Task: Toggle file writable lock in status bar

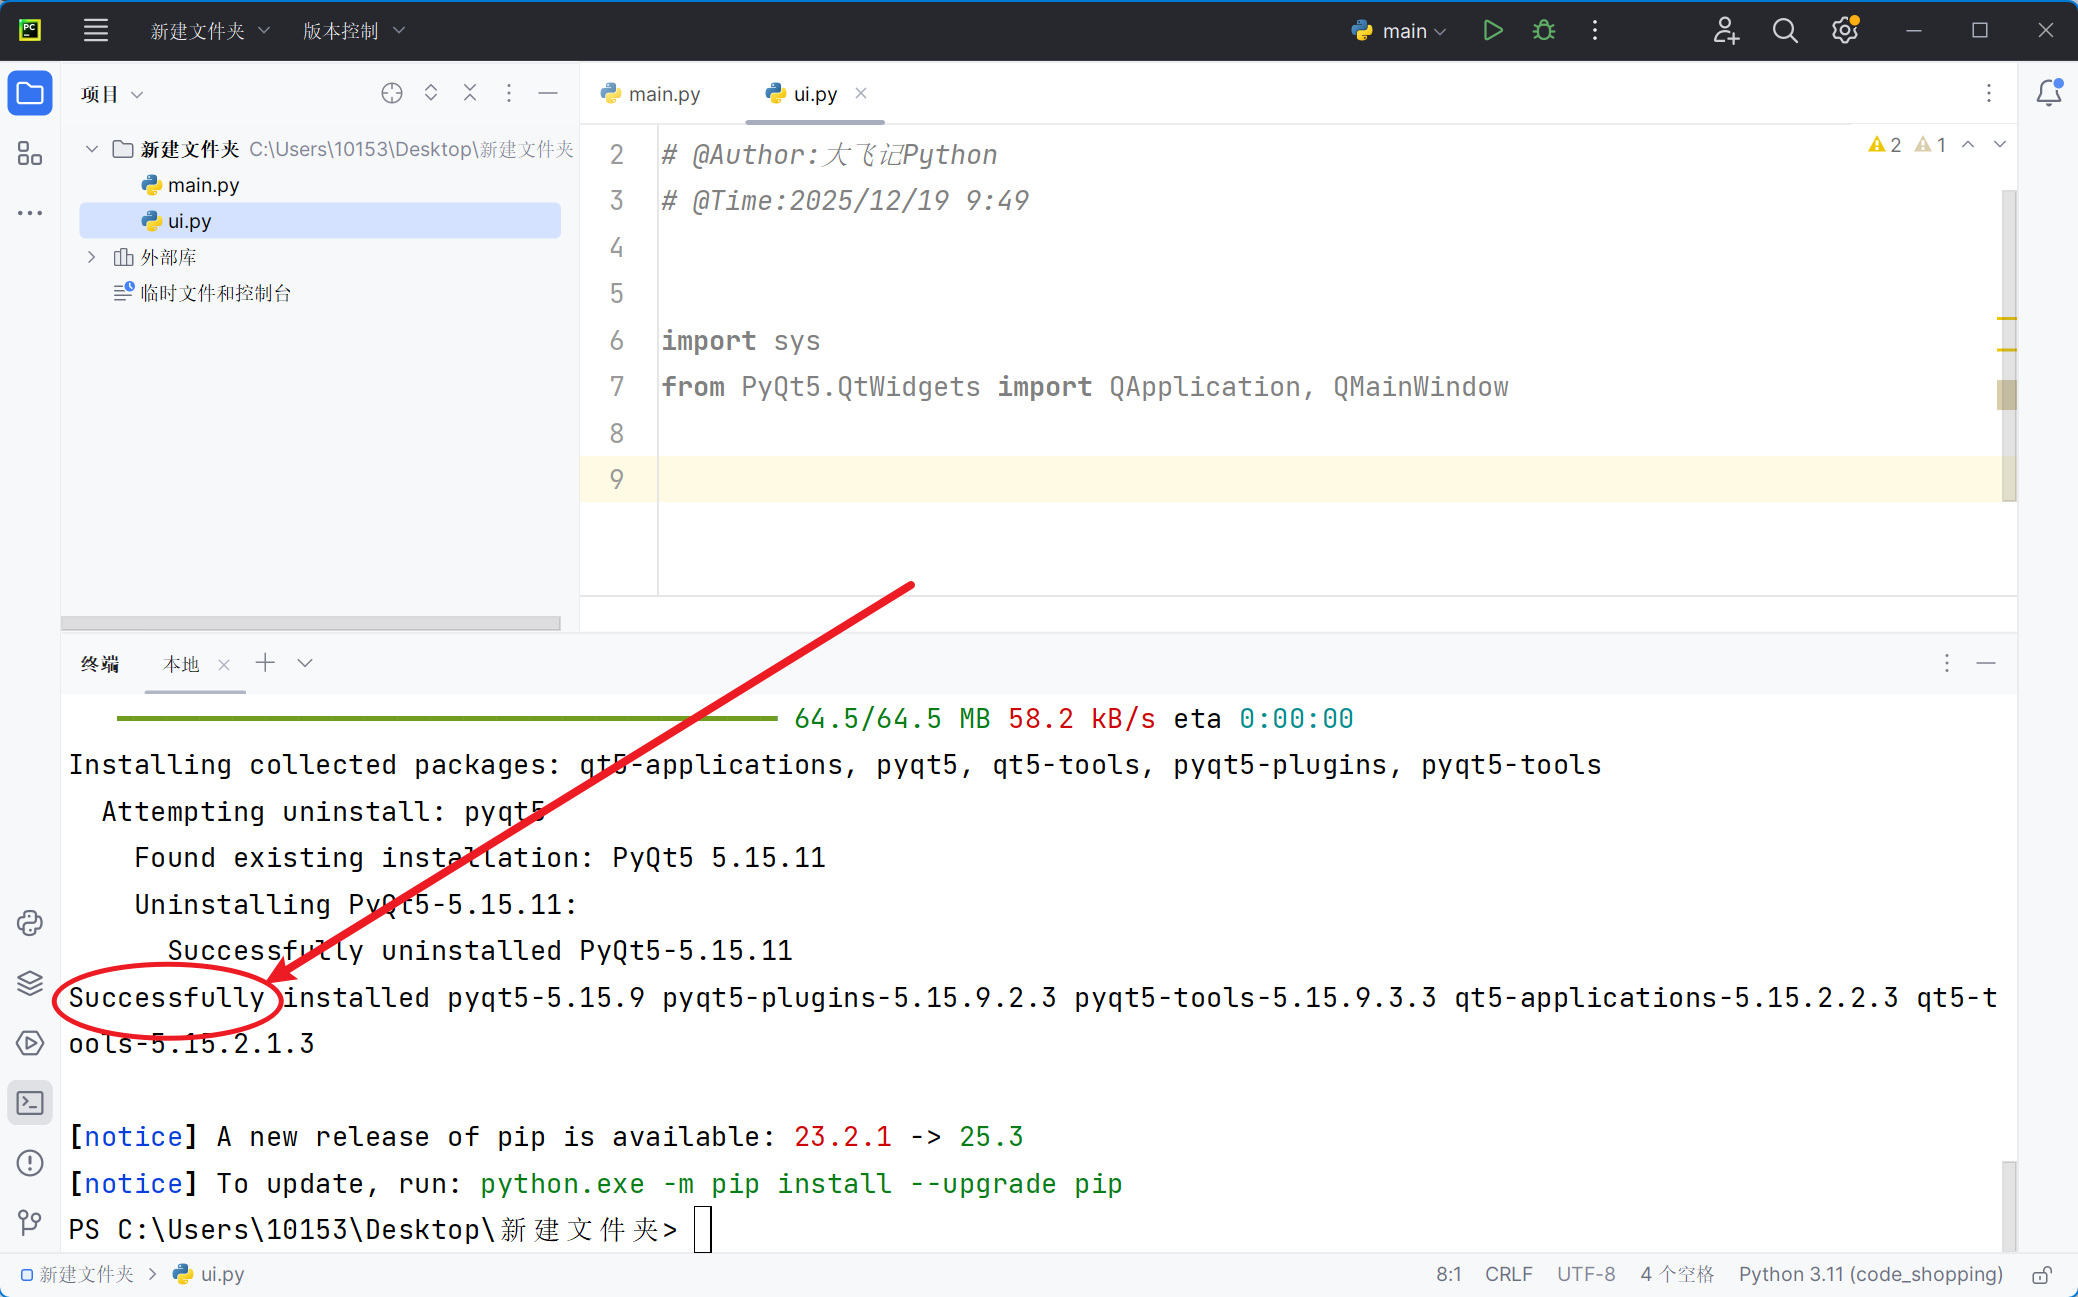Action: (x=2043, y=1274)
